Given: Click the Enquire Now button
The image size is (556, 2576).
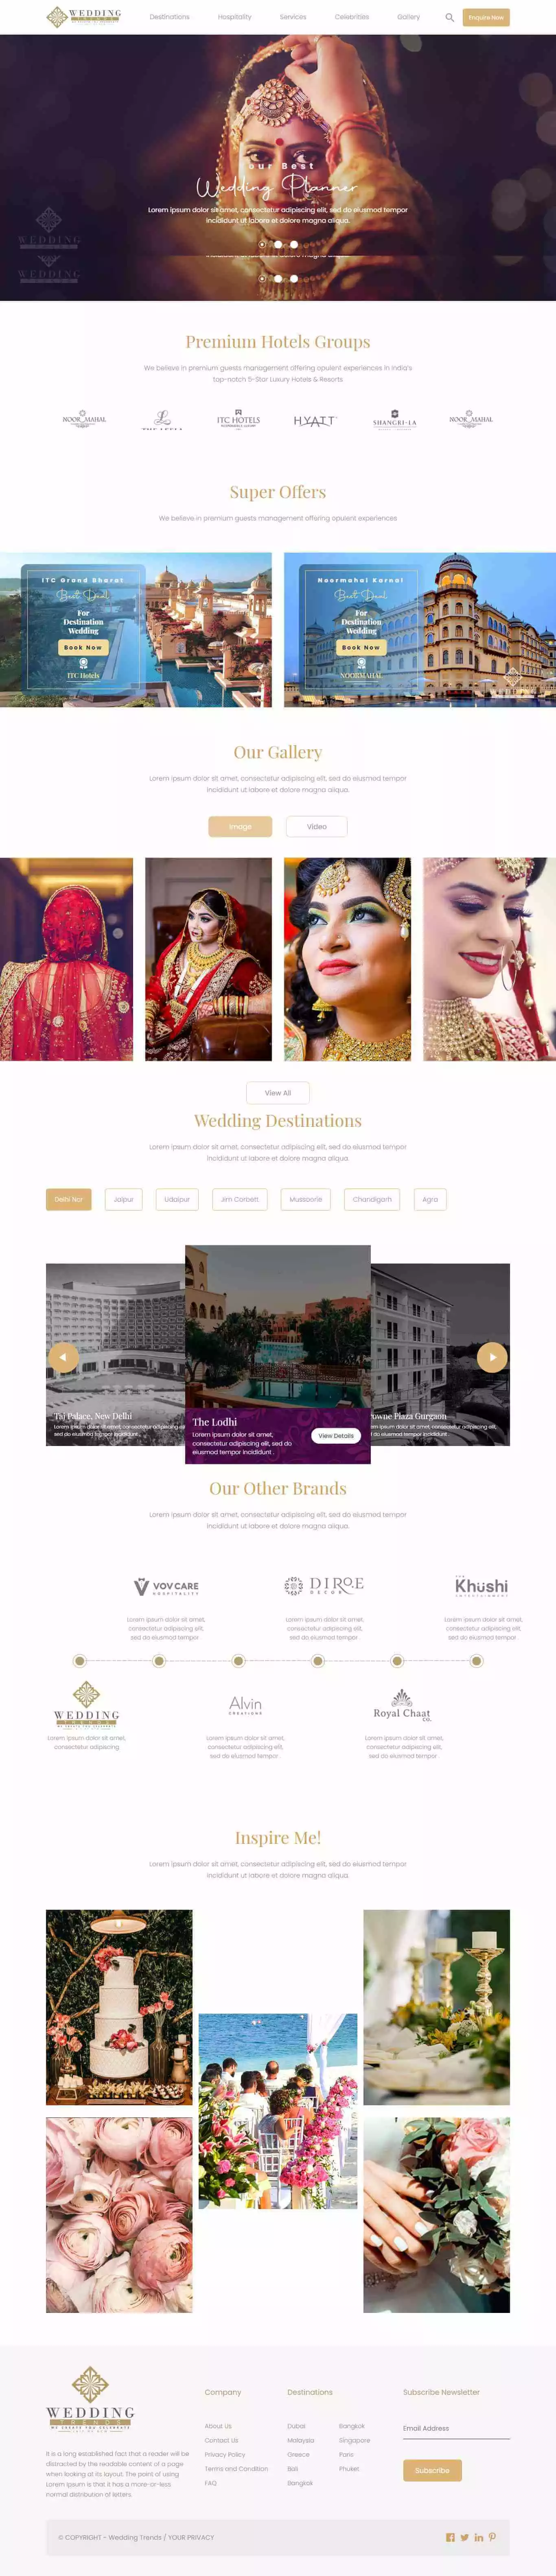Looking at the screenshot, I should [x=486, y=17].
